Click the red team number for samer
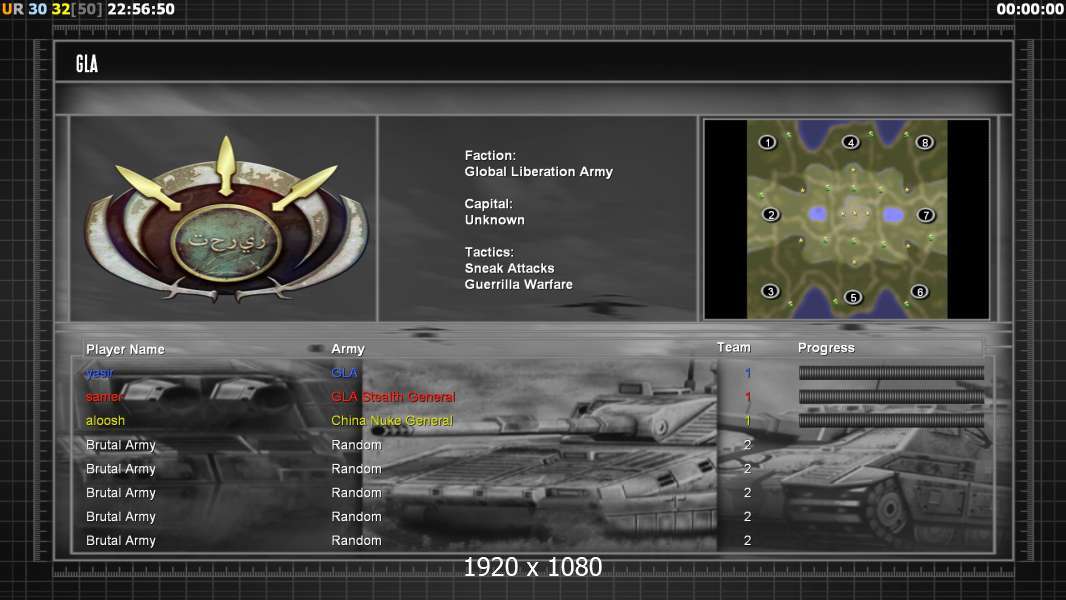This screenshot has width=1066, height=600. point(747,397)
